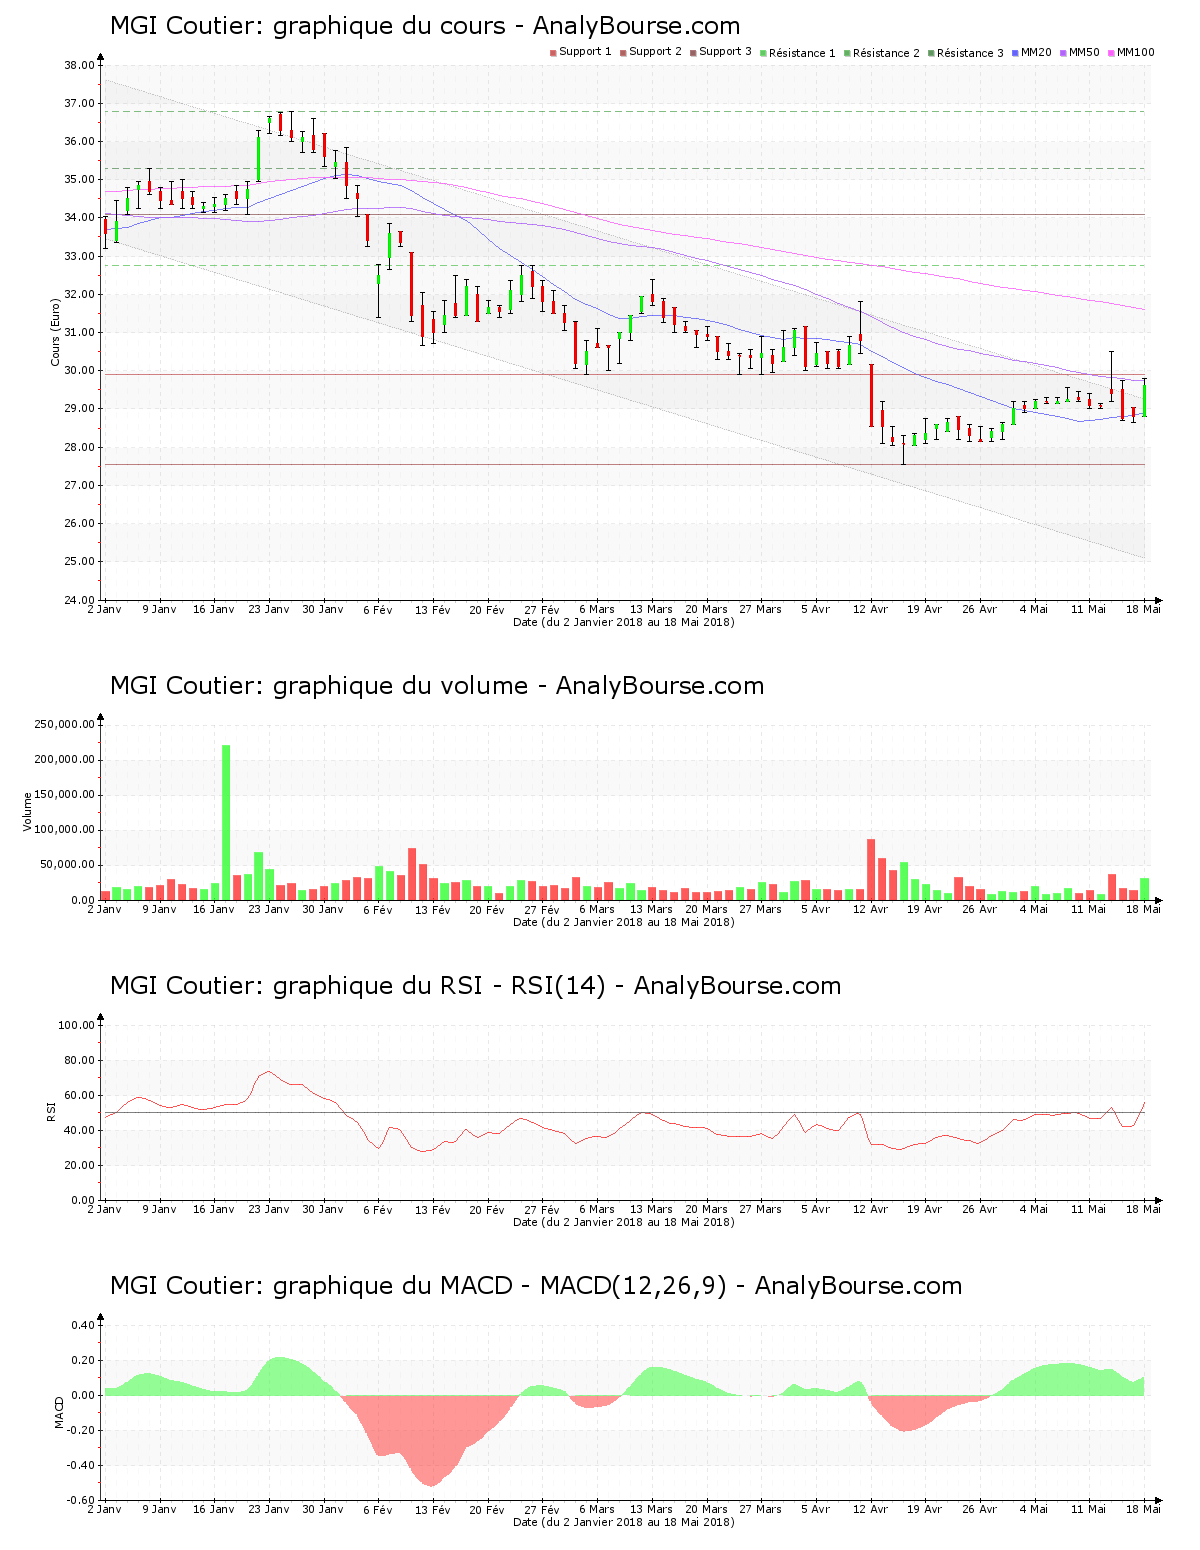This screenshot has height=1550, width=1200.
Task: Click the 'graphique du cours' chart title
Action: click(425, 26)
